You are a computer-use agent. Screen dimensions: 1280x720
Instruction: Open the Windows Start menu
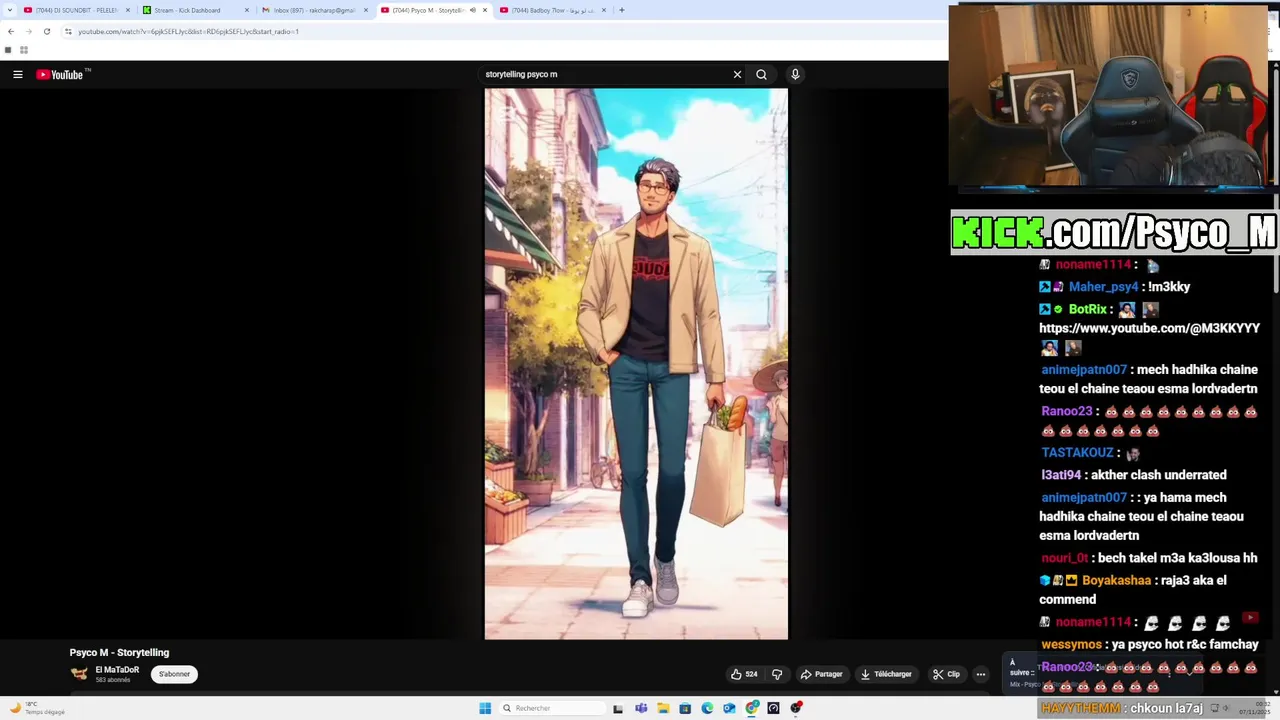(485, 708)
